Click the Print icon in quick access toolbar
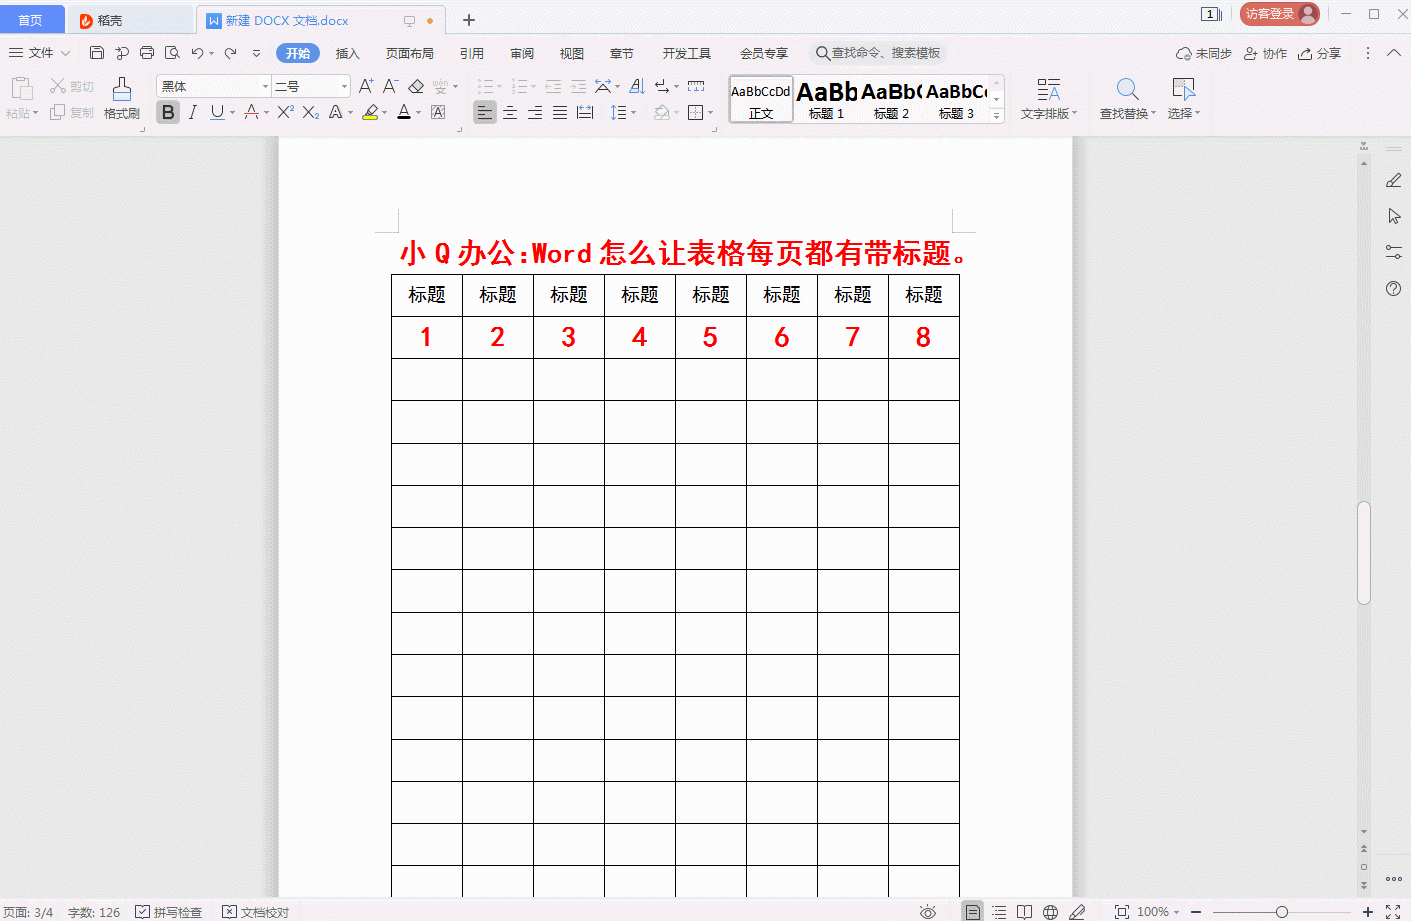Screen dimensions: 1411x921 point(147,53)
